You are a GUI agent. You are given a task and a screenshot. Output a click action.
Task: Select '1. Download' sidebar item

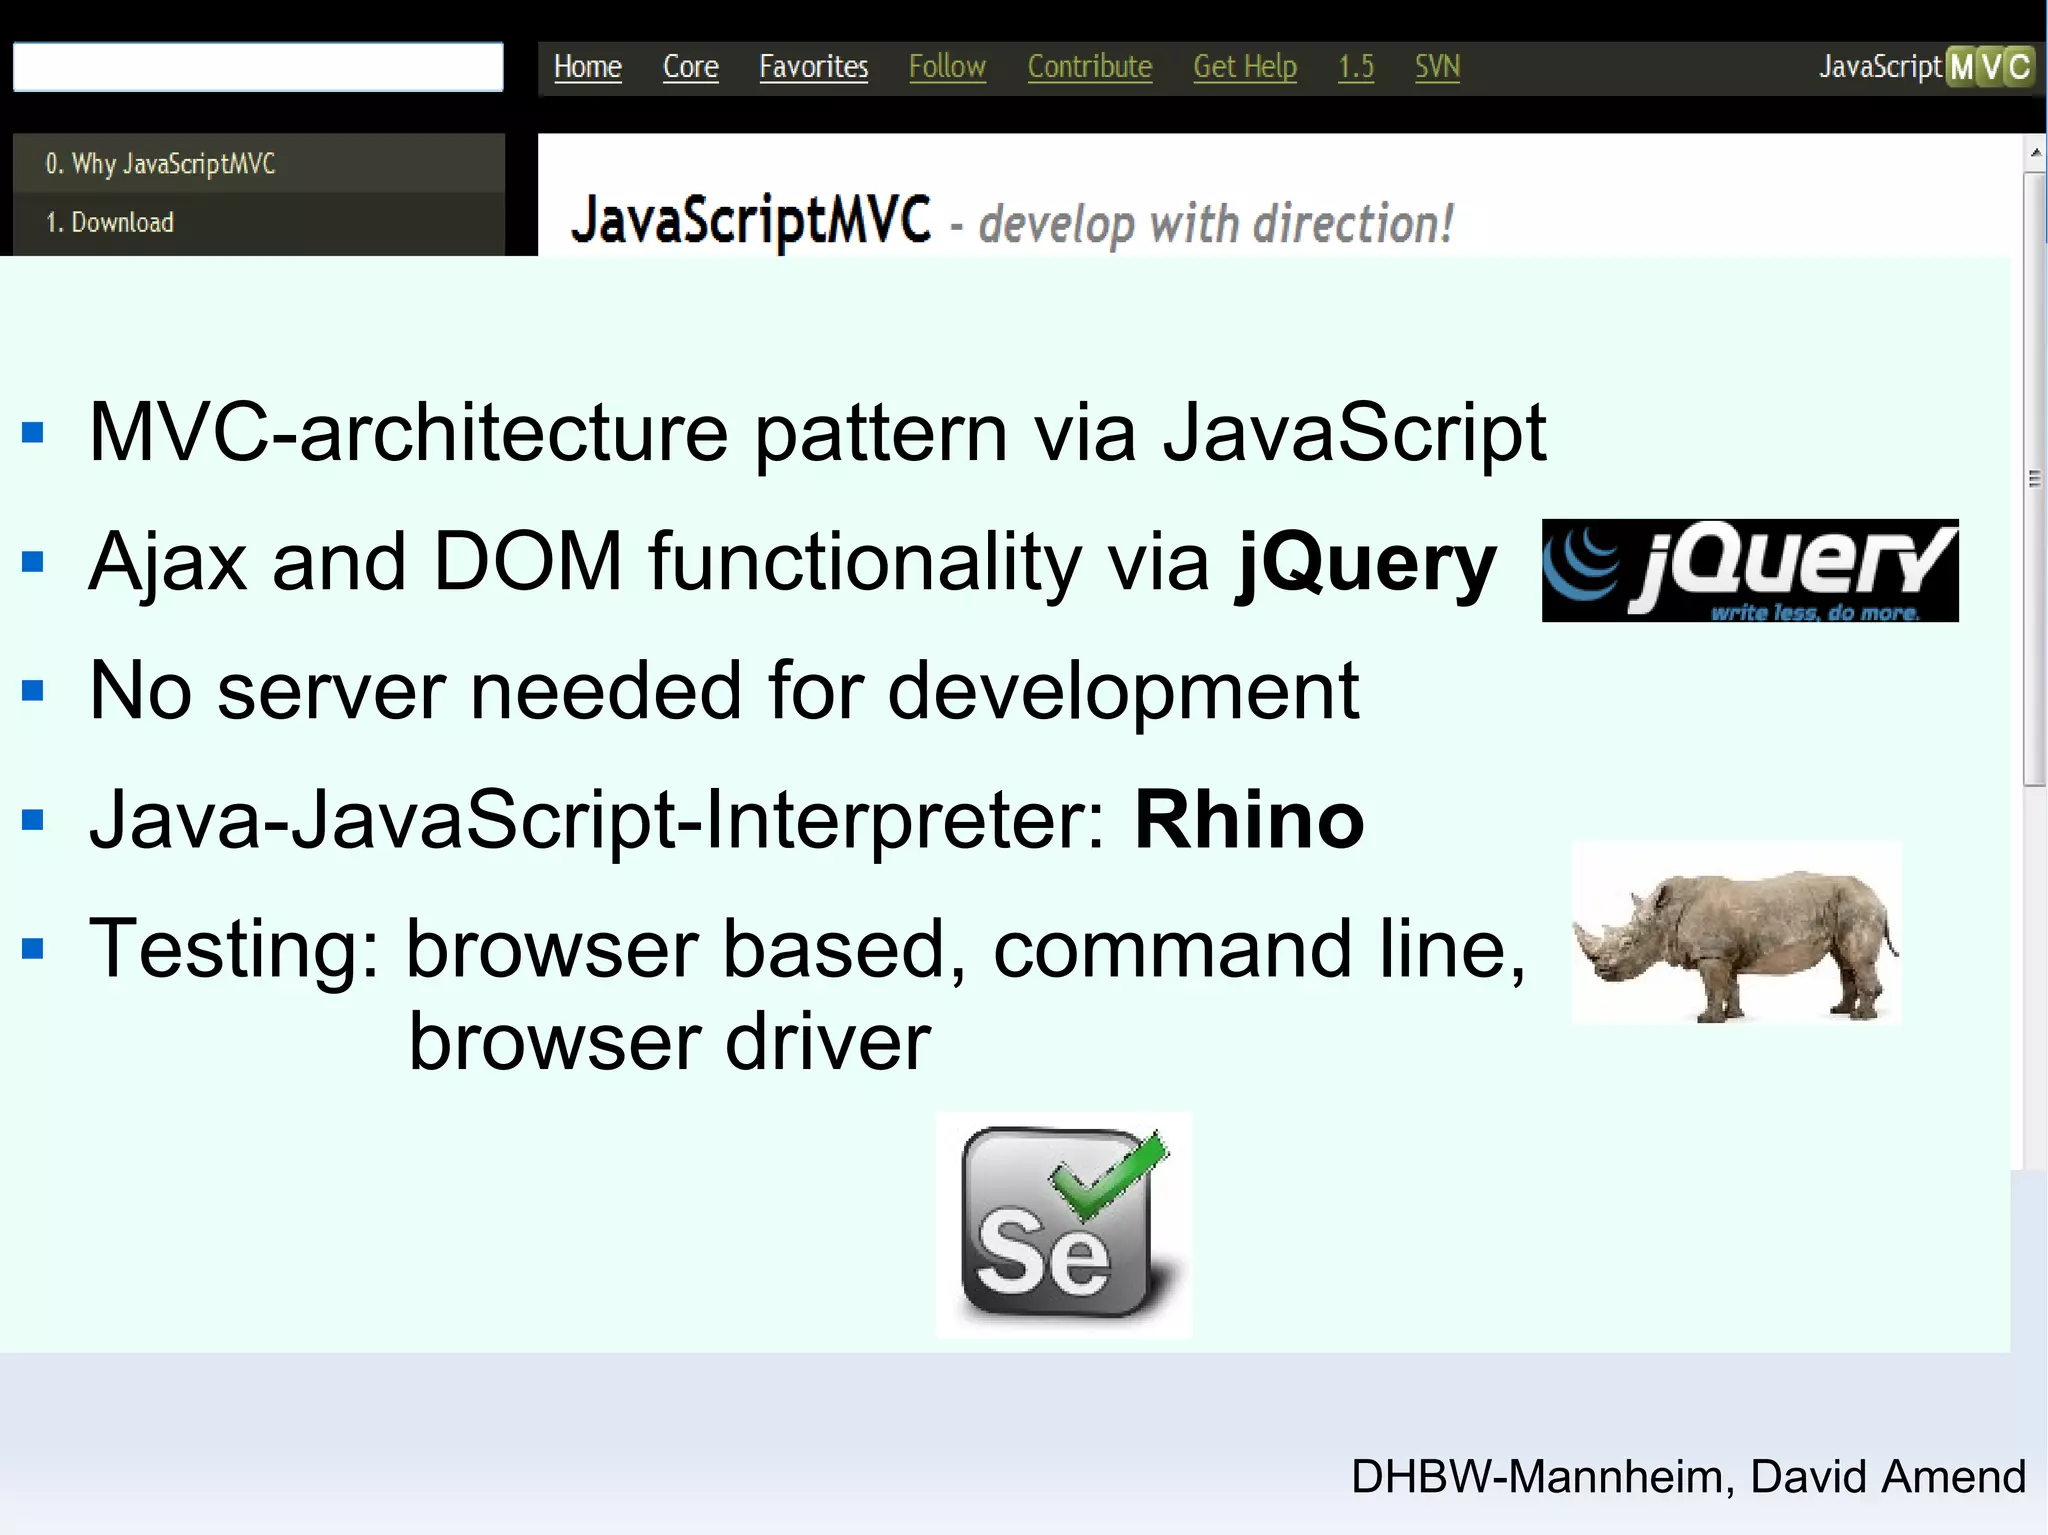(258, 222)
